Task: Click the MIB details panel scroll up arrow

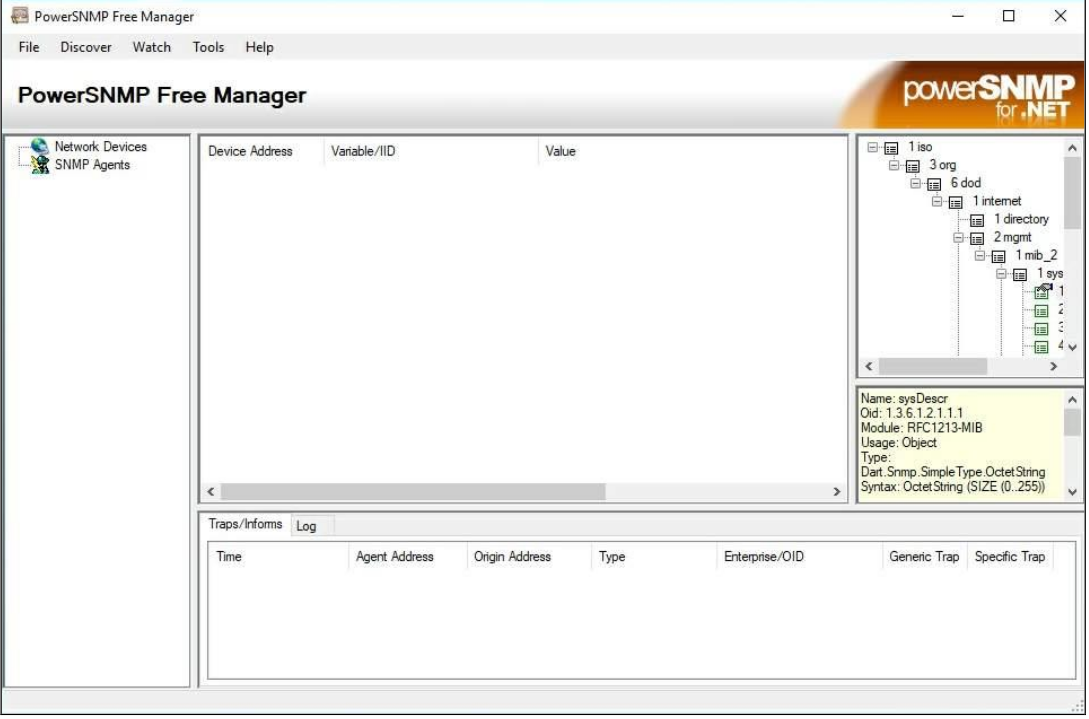Action: pos(1072,400)
